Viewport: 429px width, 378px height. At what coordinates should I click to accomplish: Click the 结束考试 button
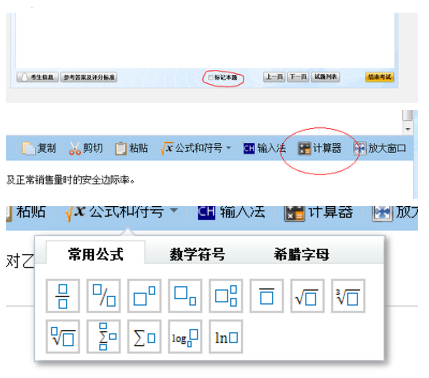tap(380, 77)
